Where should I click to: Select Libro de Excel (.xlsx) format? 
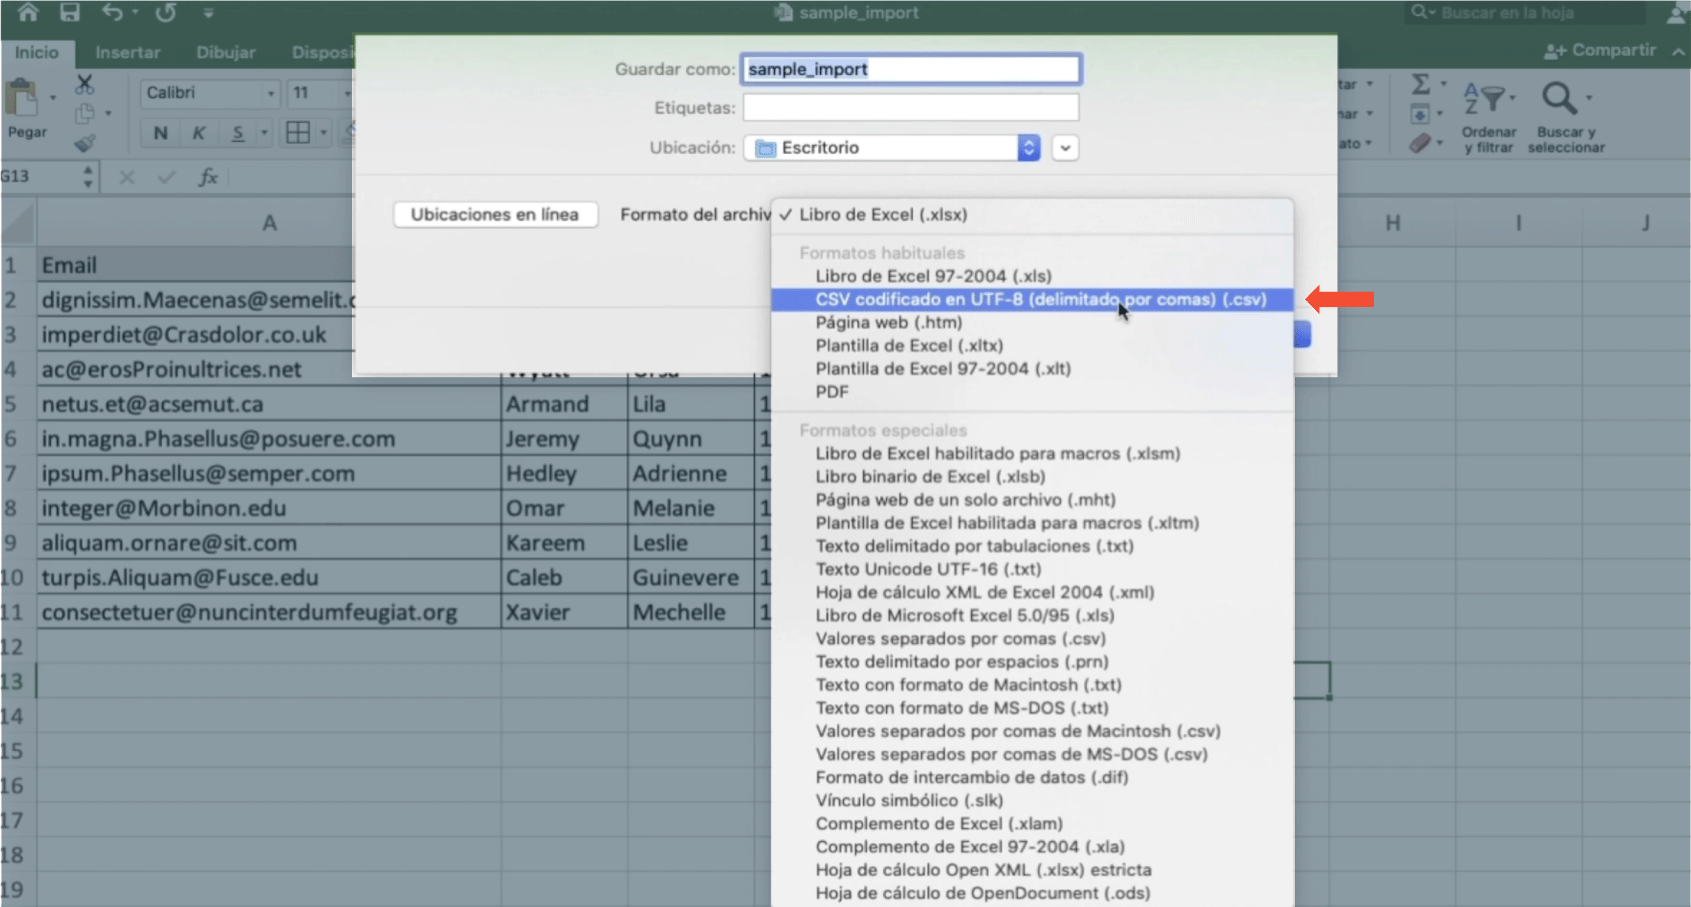click(x=1032, y=215)
